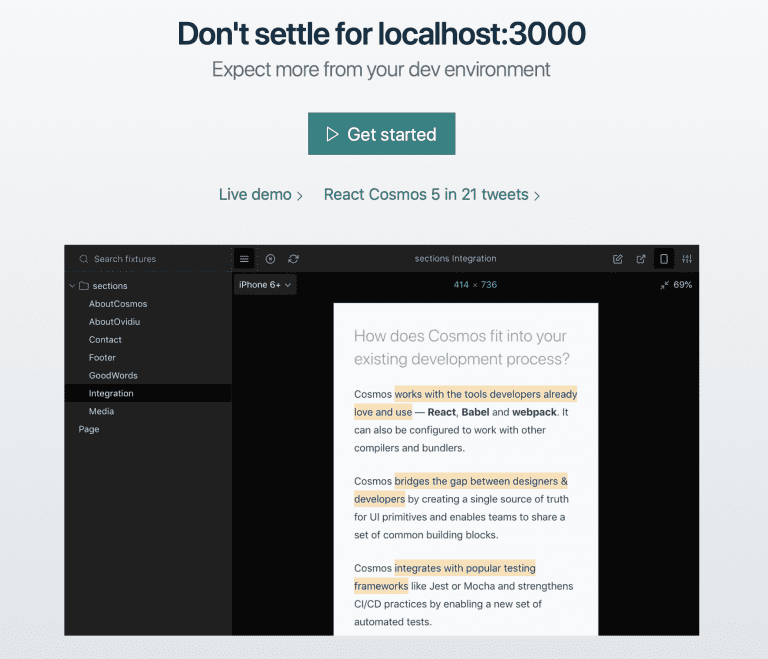Click highlighted 'works with the tools developers already' text

pos(486,394)
